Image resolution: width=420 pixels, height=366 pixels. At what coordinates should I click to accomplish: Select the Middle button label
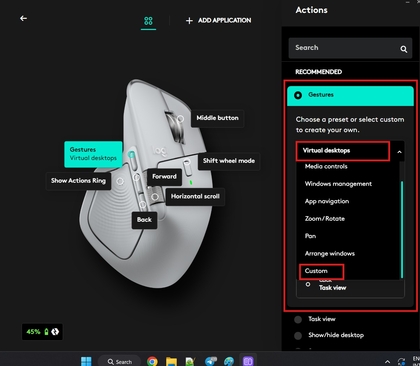click(217, 118)
